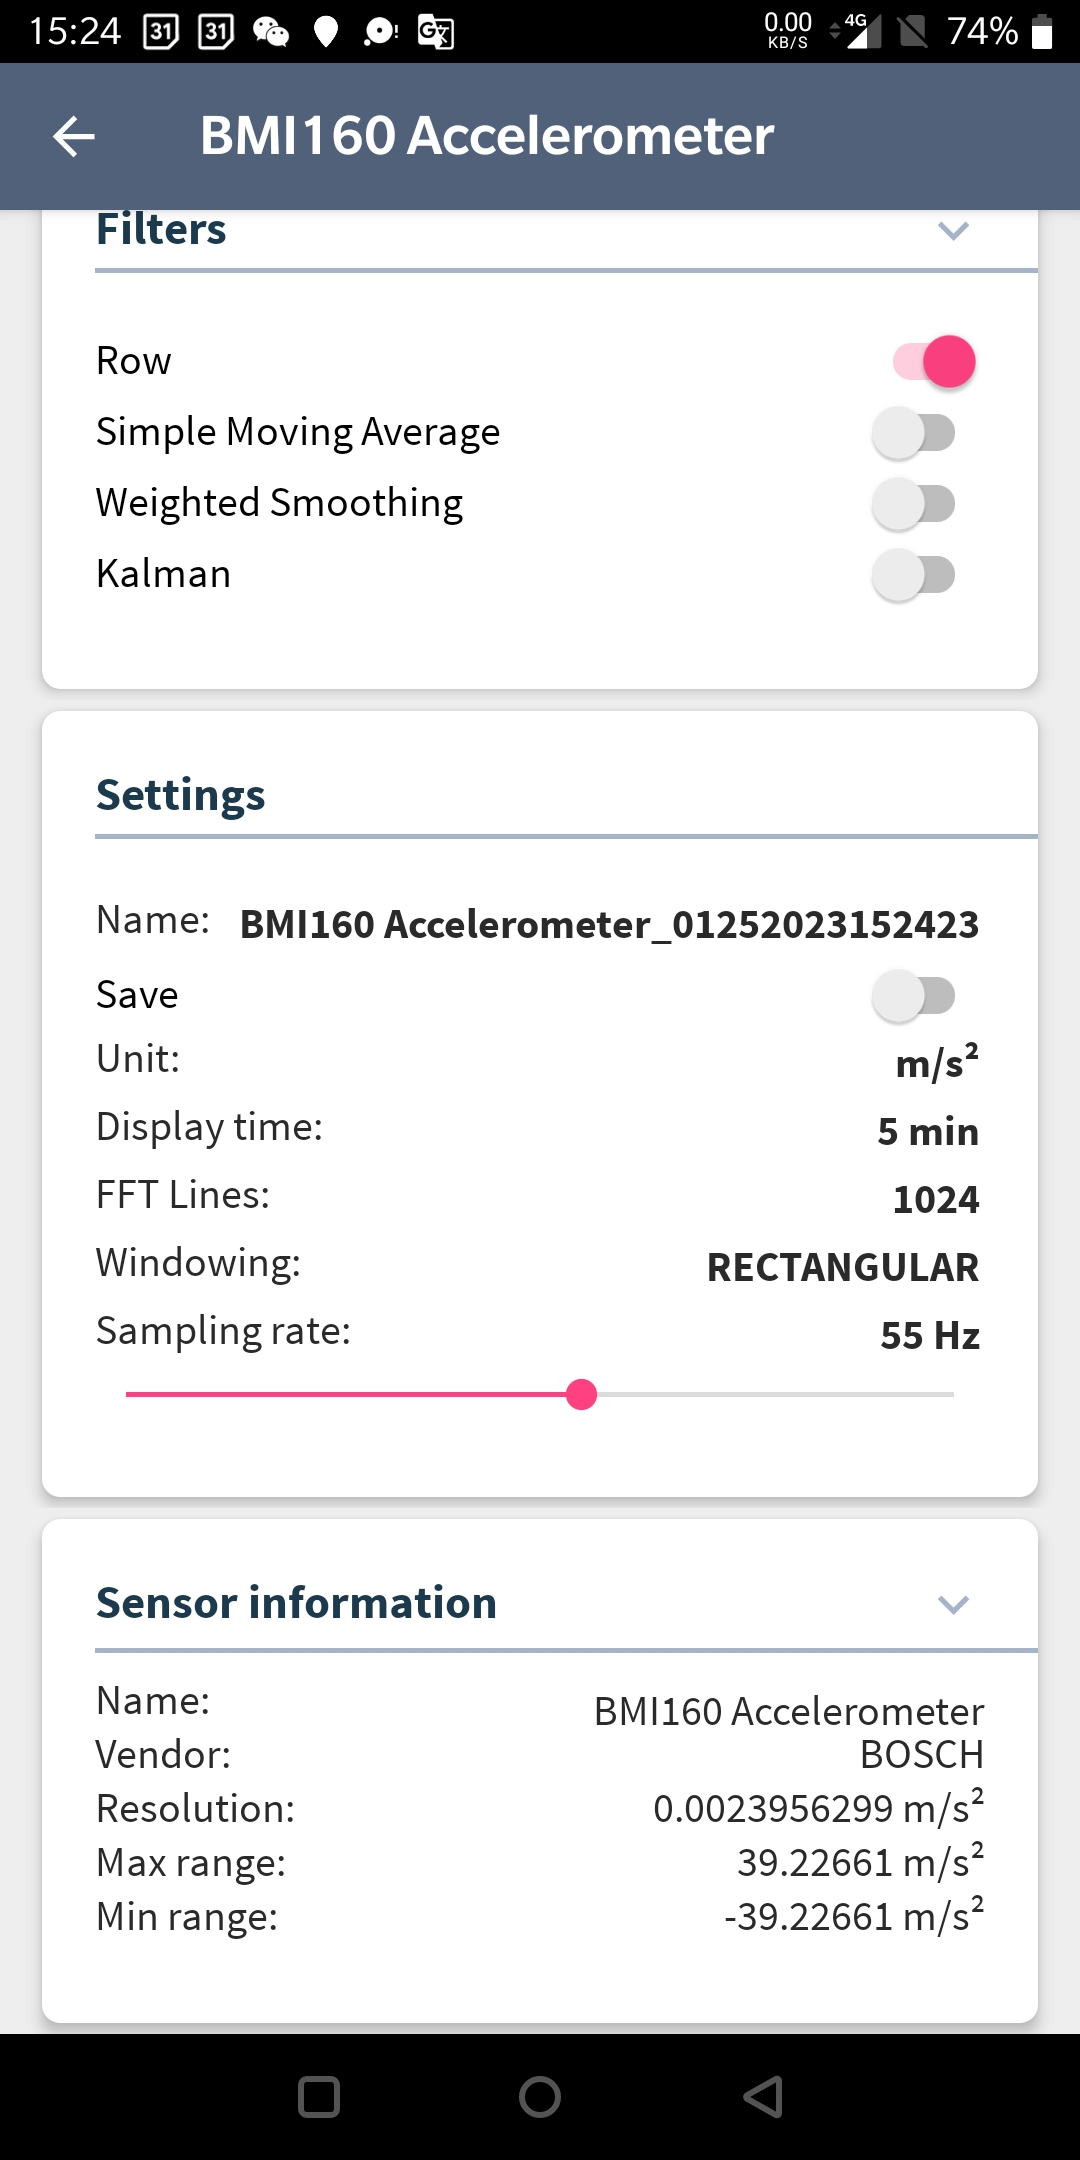Collapse the Filters section chevron
Image resolution: width=1080 pixels, height=2160 pixels.
coord(953,231)
